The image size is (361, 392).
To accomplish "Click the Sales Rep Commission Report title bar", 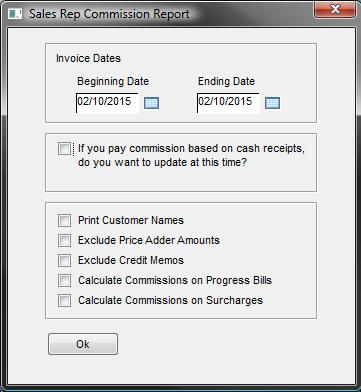I will [167, 14].
